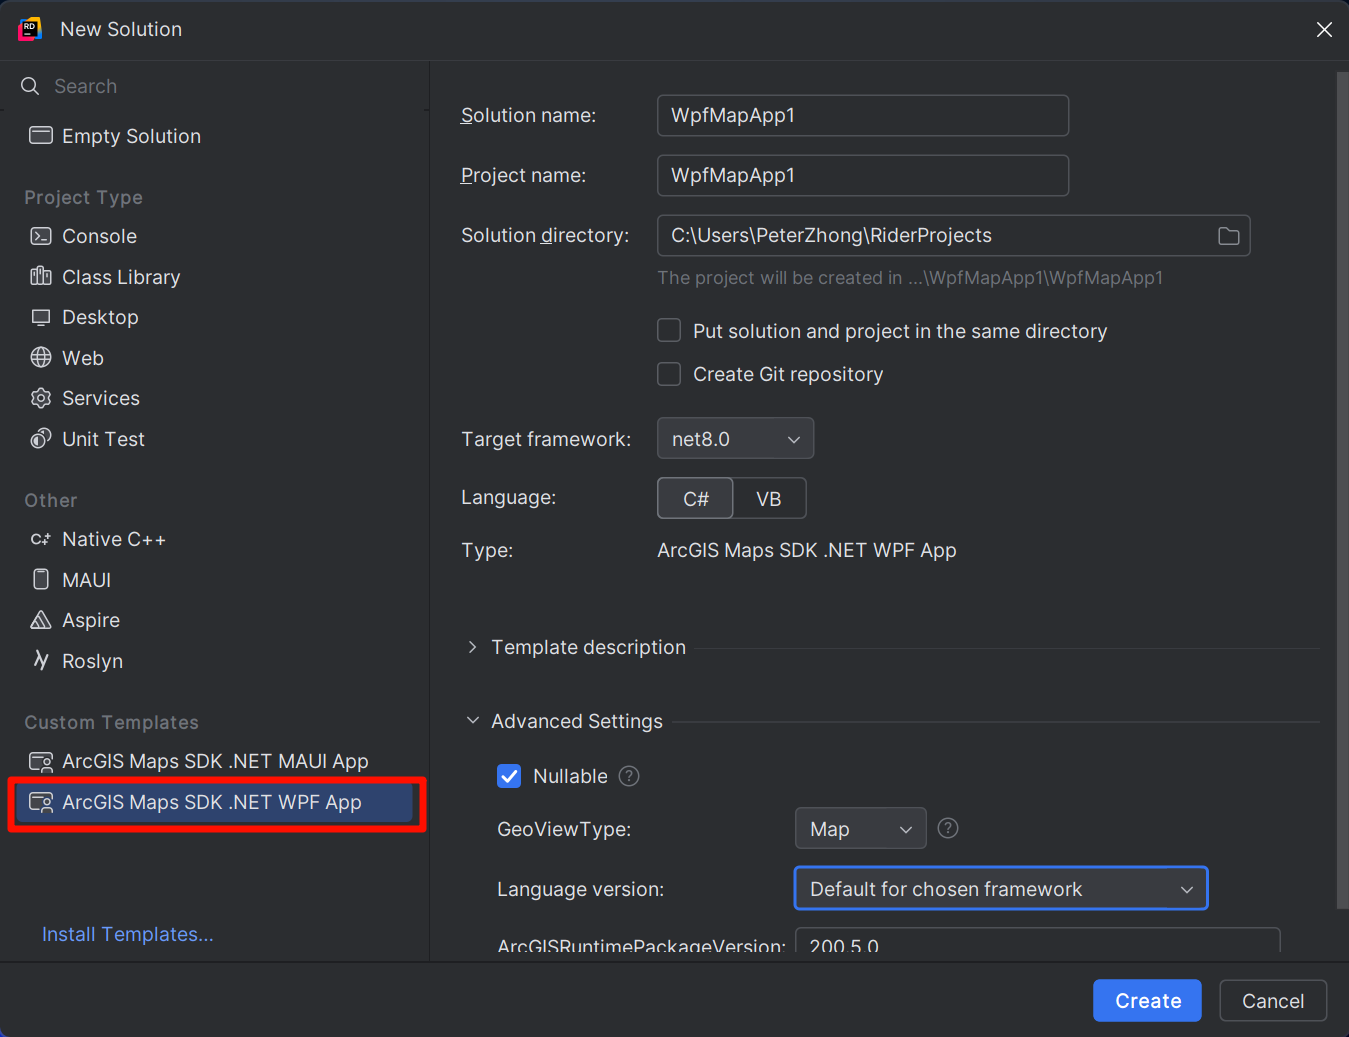The height and width of the screenshot is (1037, 1349).
Task: Browse for solution directory via folder icon
Action: click(x=1229, y=236)
